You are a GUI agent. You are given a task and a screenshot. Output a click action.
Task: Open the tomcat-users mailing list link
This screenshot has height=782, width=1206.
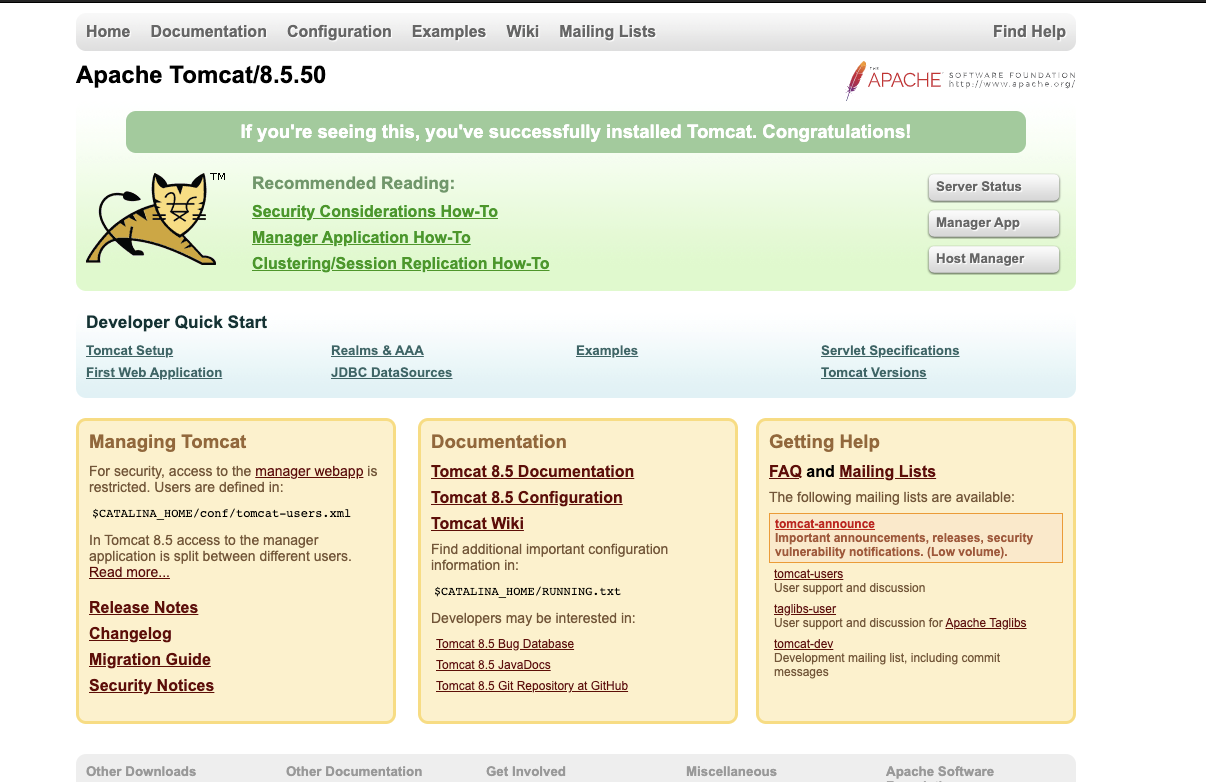808,574
